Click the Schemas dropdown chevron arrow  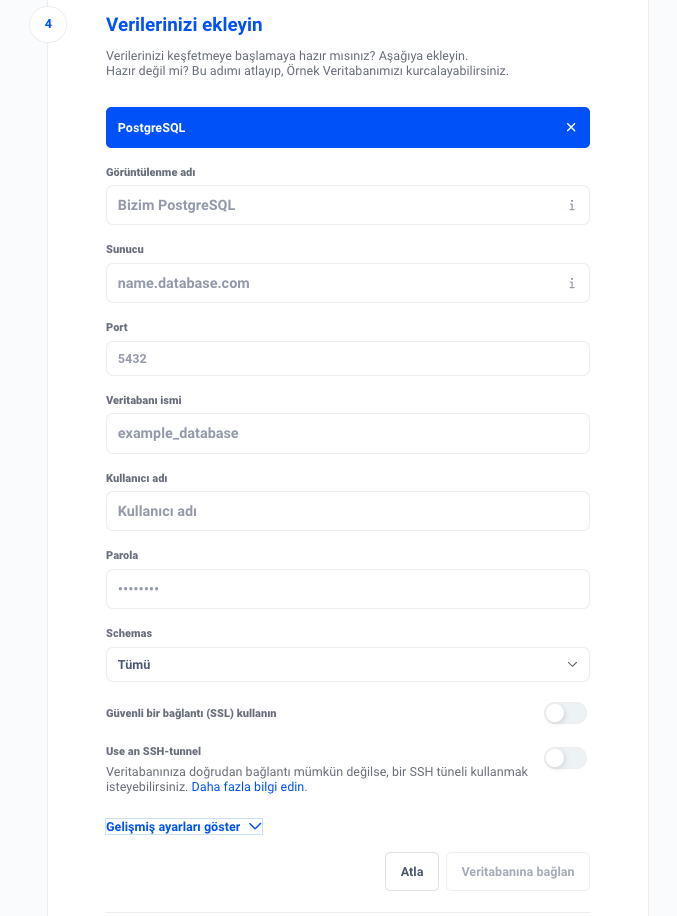click(x=572, y=664)
